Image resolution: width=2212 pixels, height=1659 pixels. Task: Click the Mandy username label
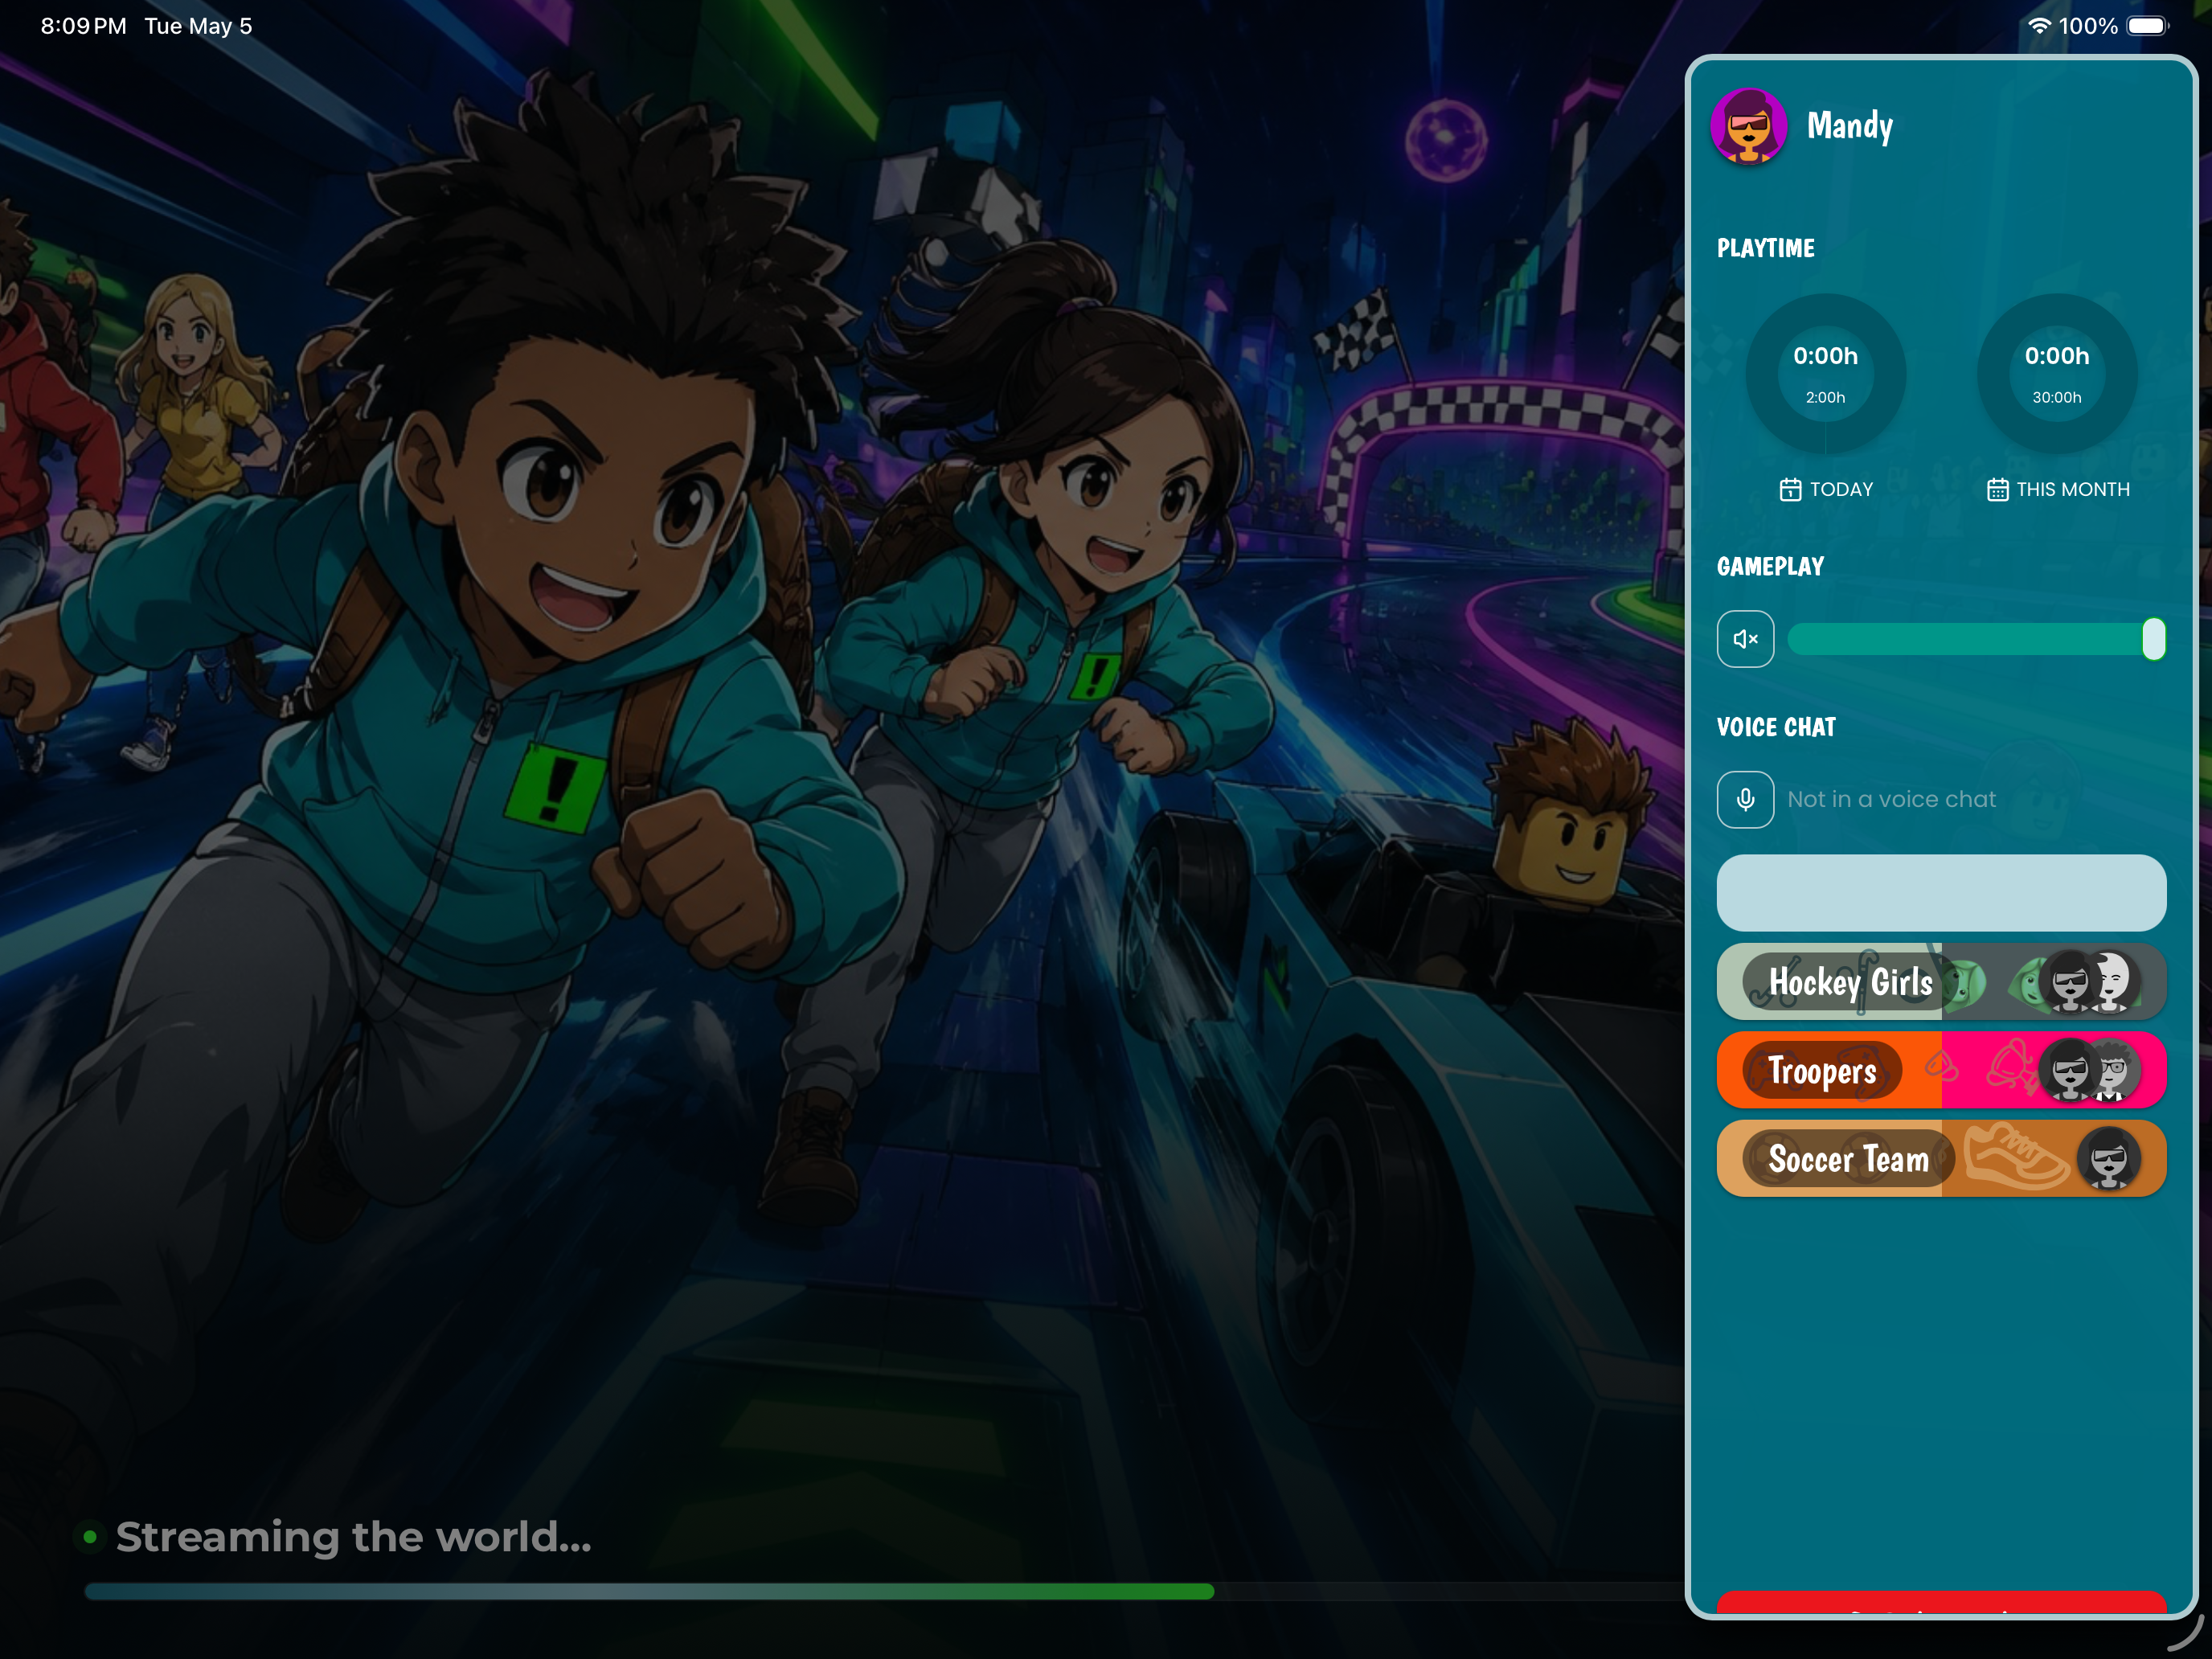1849,126
